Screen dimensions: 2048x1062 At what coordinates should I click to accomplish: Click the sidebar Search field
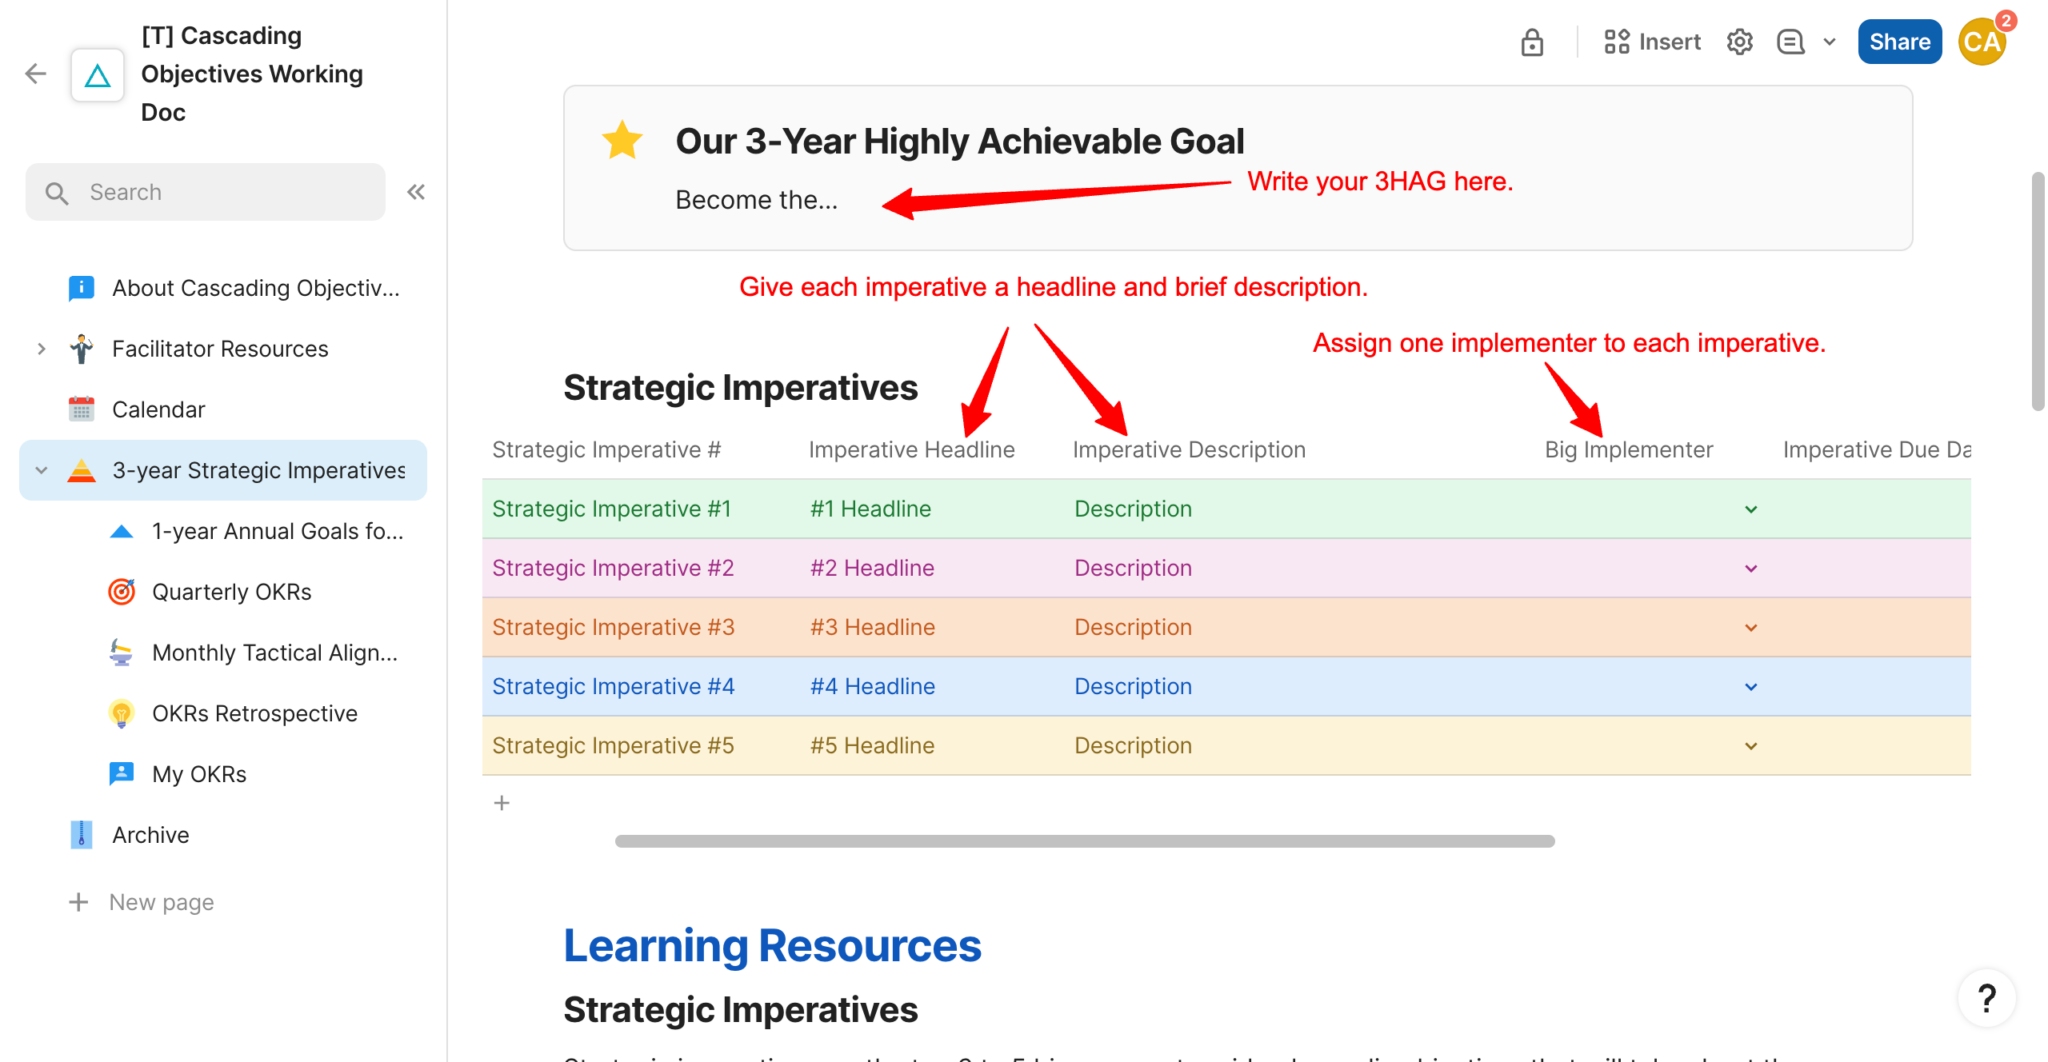pyautogui.click(x=206, y=192)
